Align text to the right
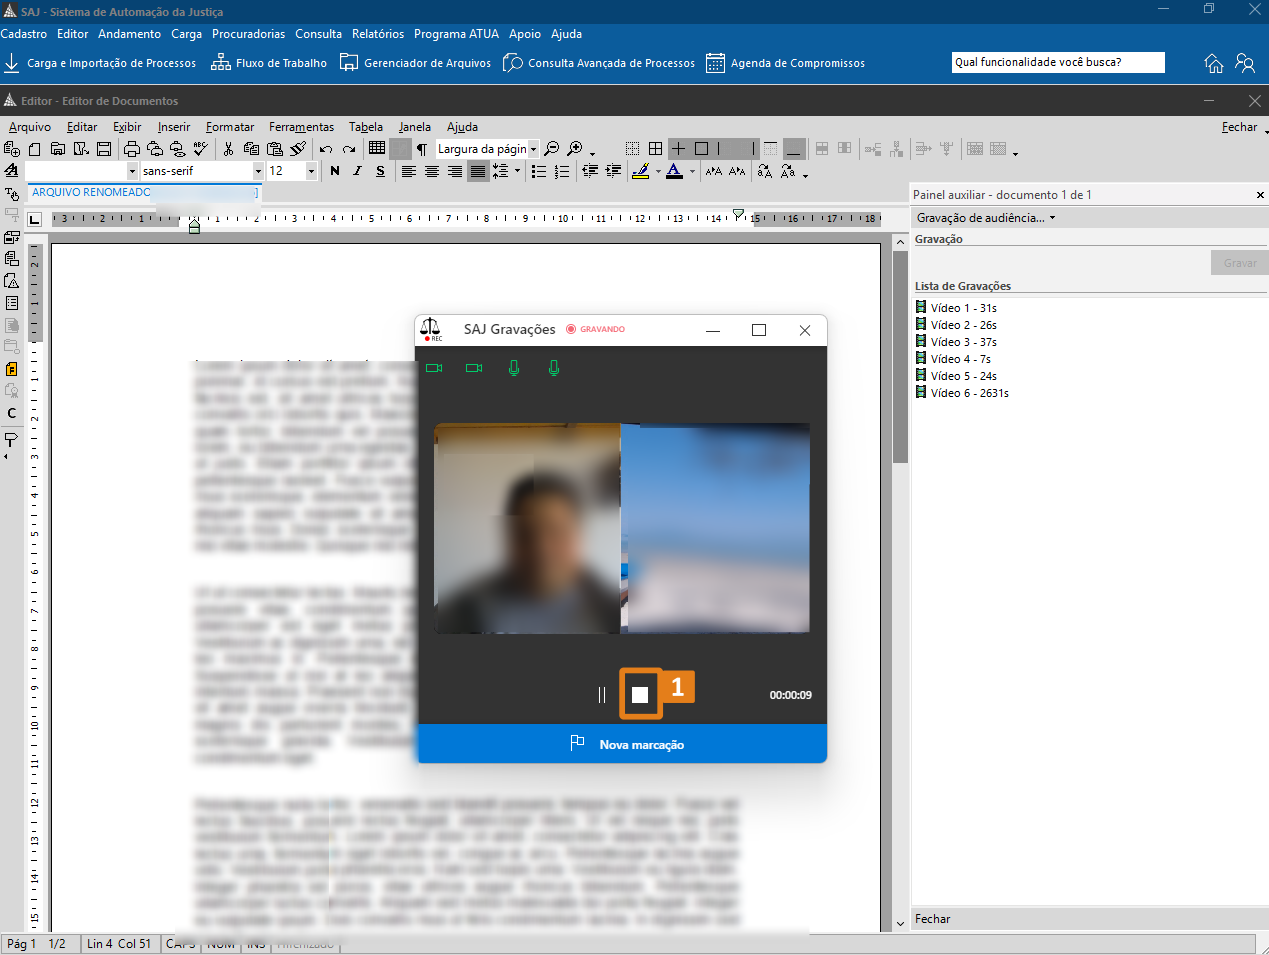The image size is (1269, 955). (x=455, y=171)
